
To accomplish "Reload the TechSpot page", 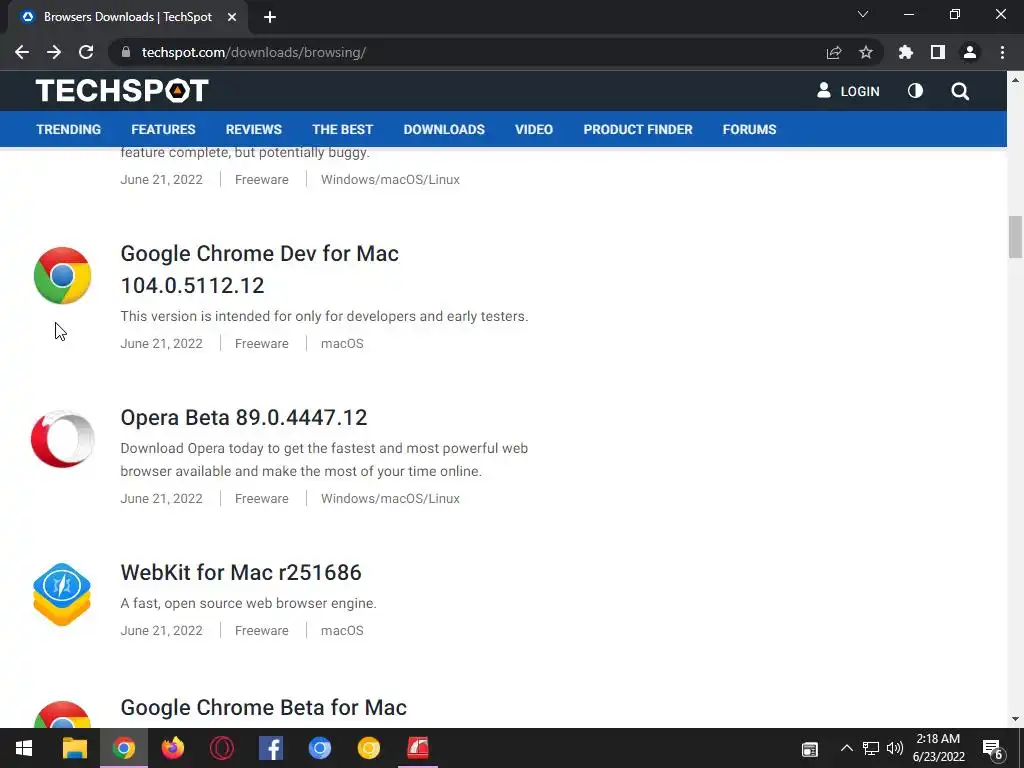I will click(86, 52).
